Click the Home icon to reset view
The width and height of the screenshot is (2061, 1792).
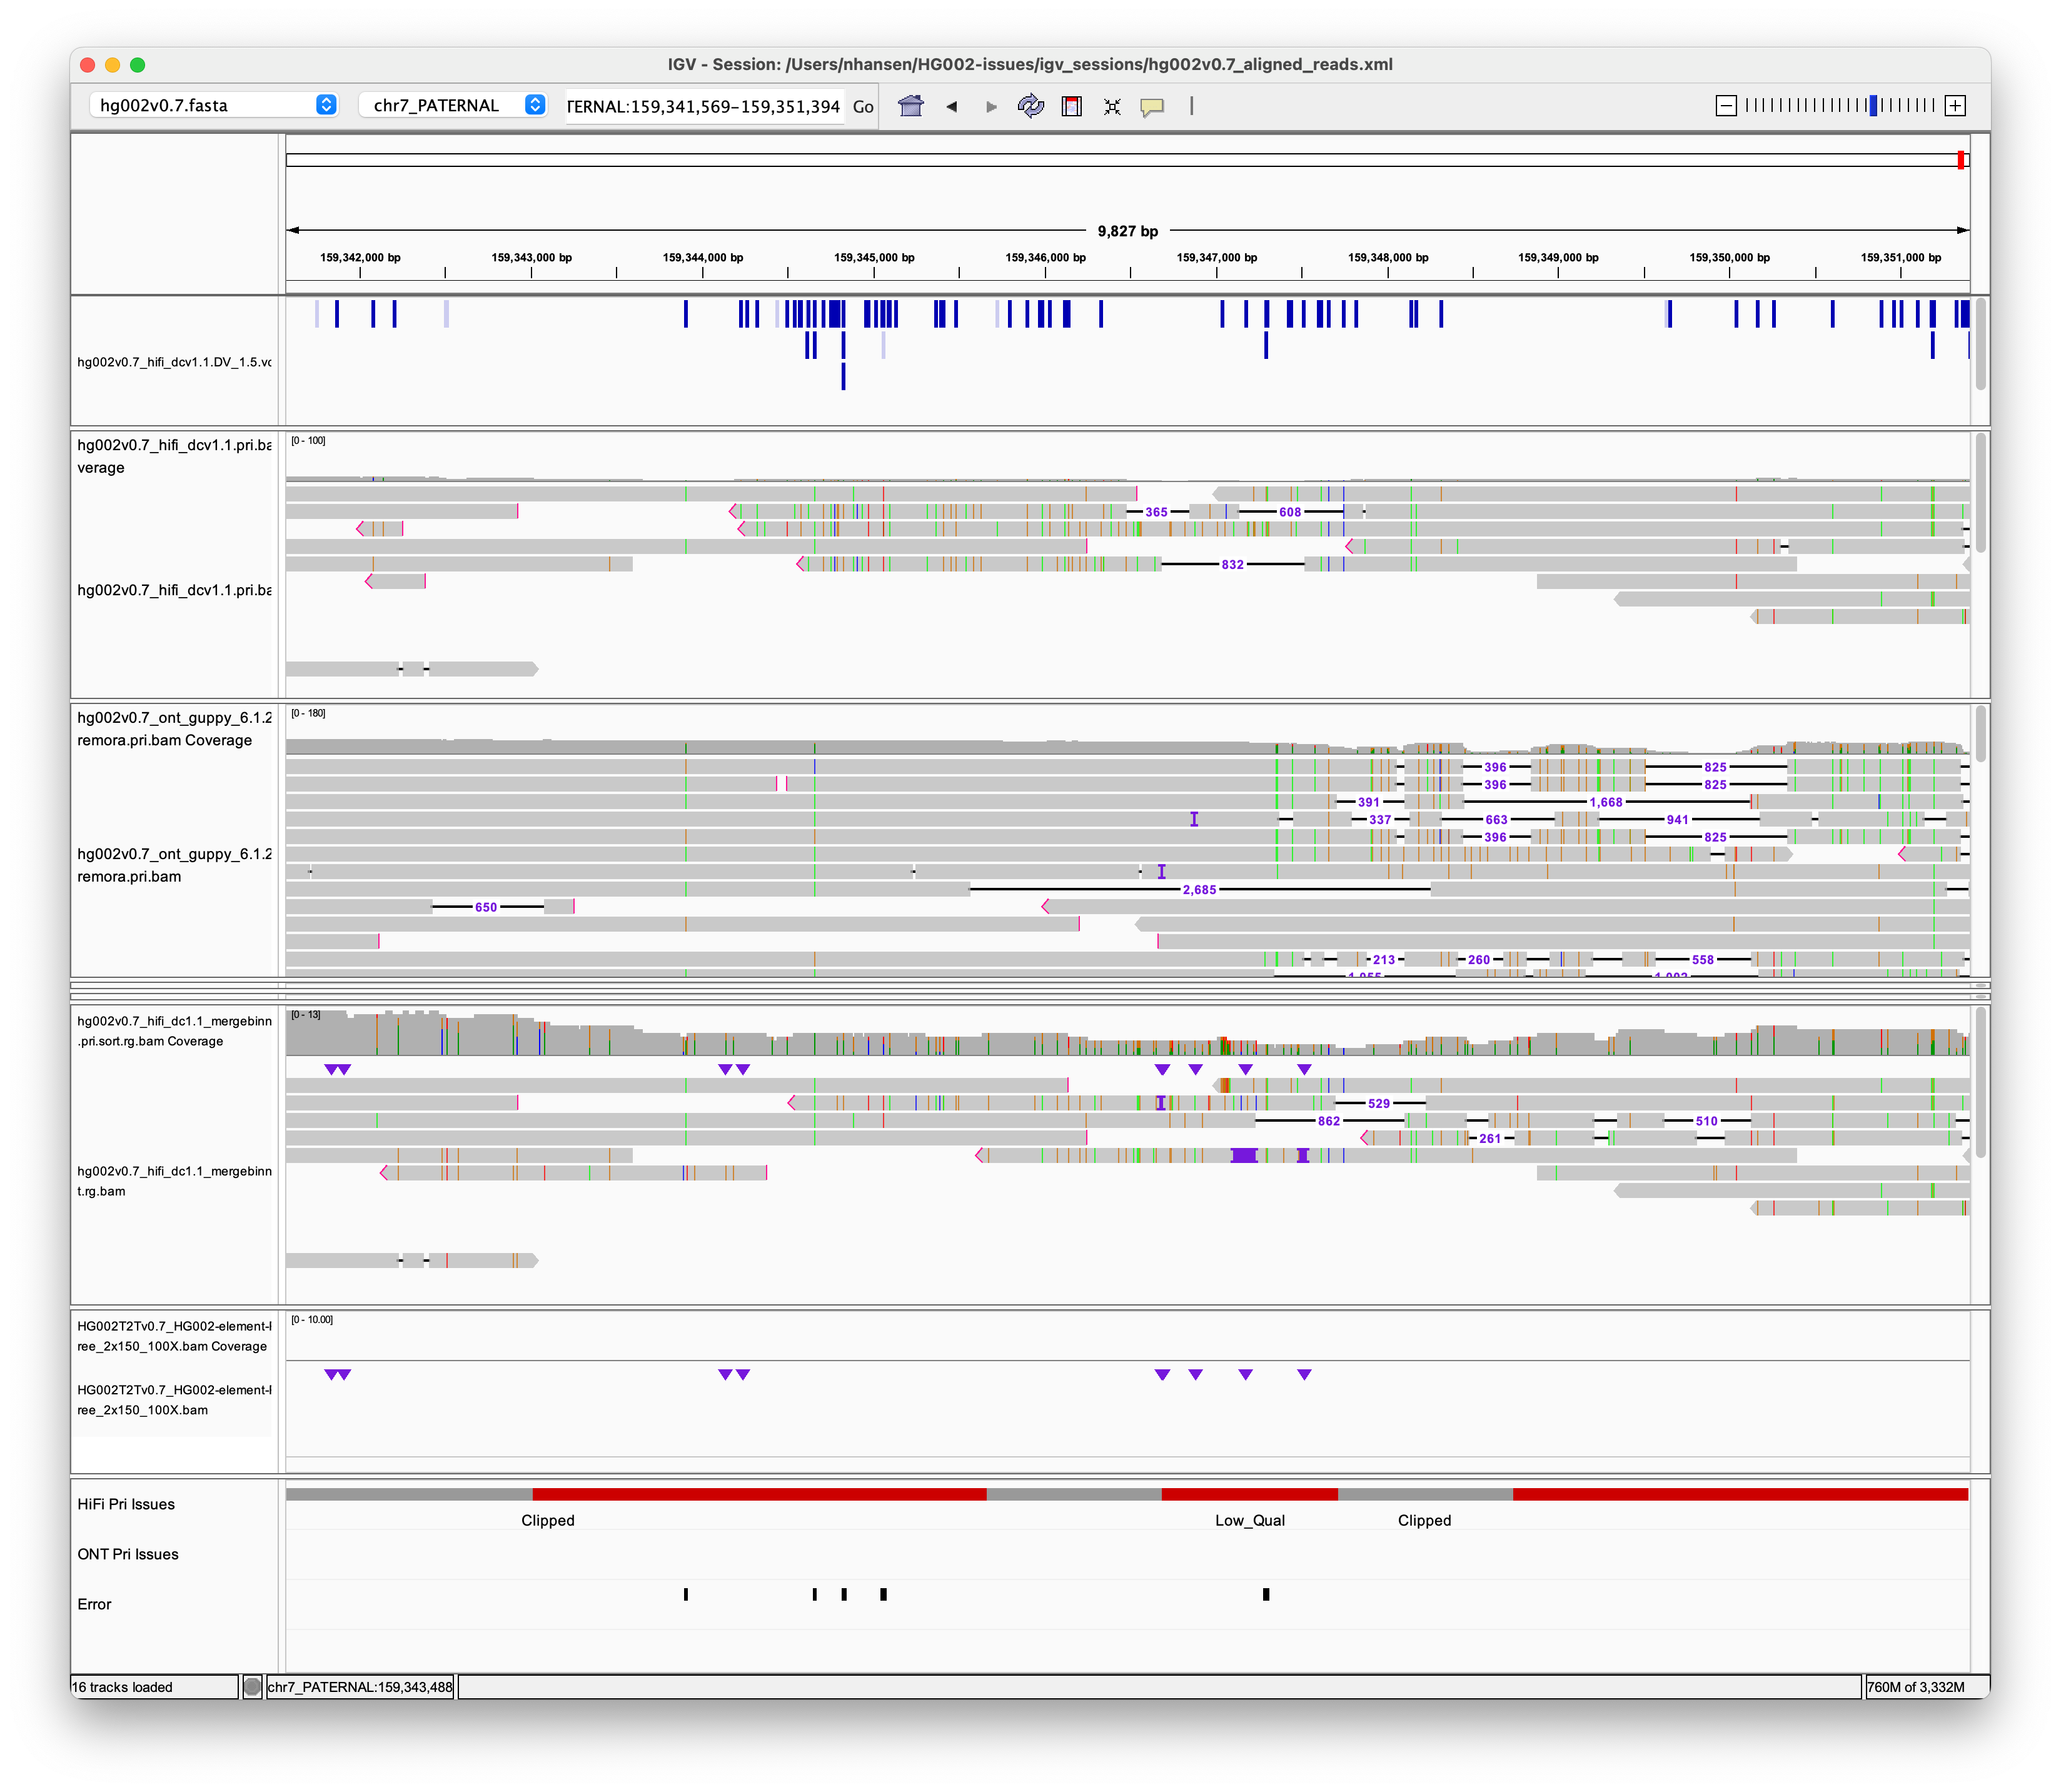pyautogui.click(x=911, y=106)
